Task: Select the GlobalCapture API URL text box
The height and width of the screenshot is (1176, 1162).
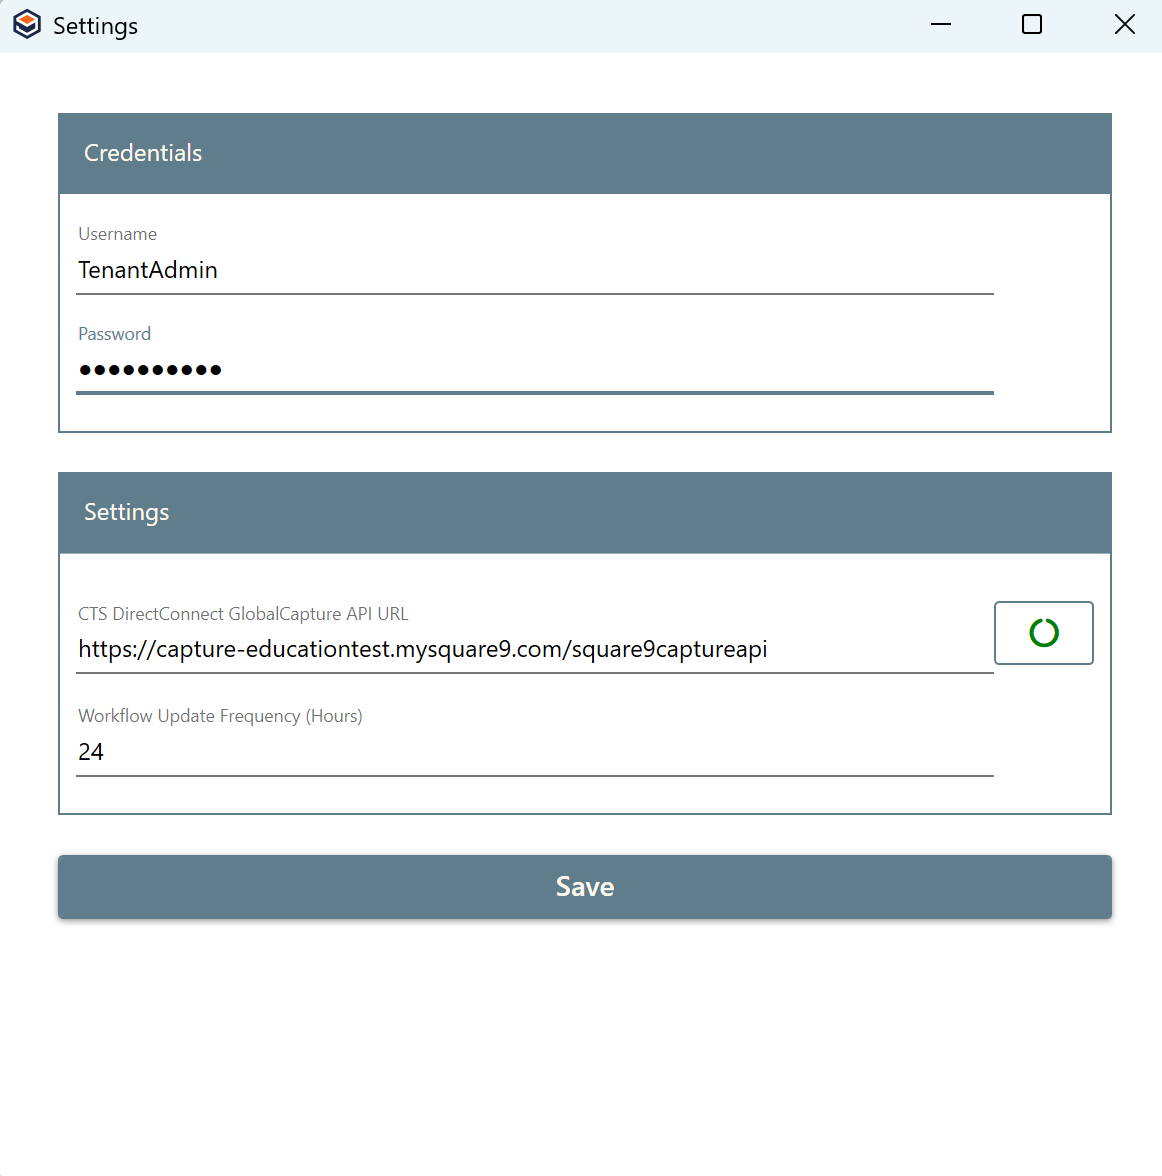Action: [534, 650]
